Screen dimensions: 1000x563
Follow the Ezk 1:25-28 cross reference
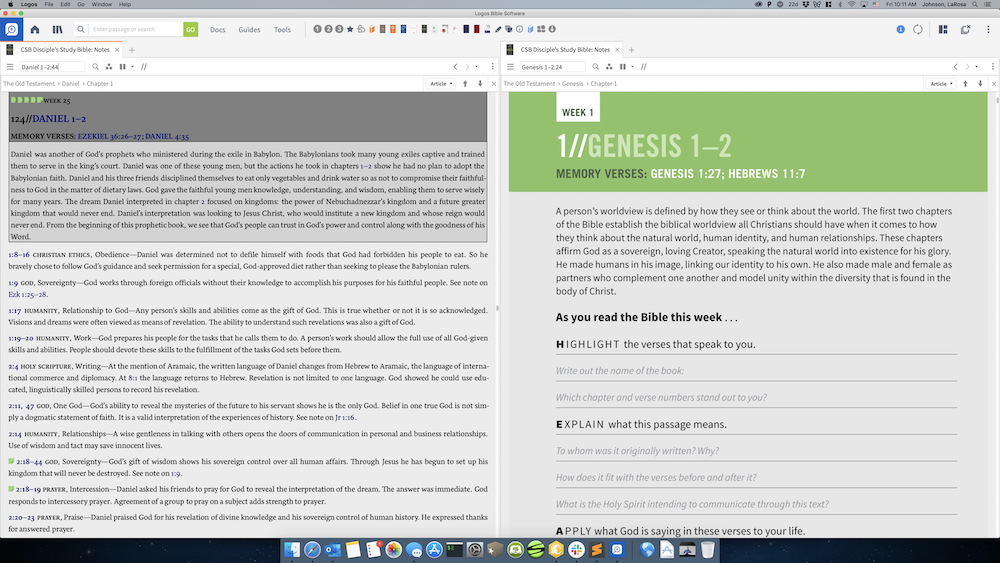click(27, 295)
